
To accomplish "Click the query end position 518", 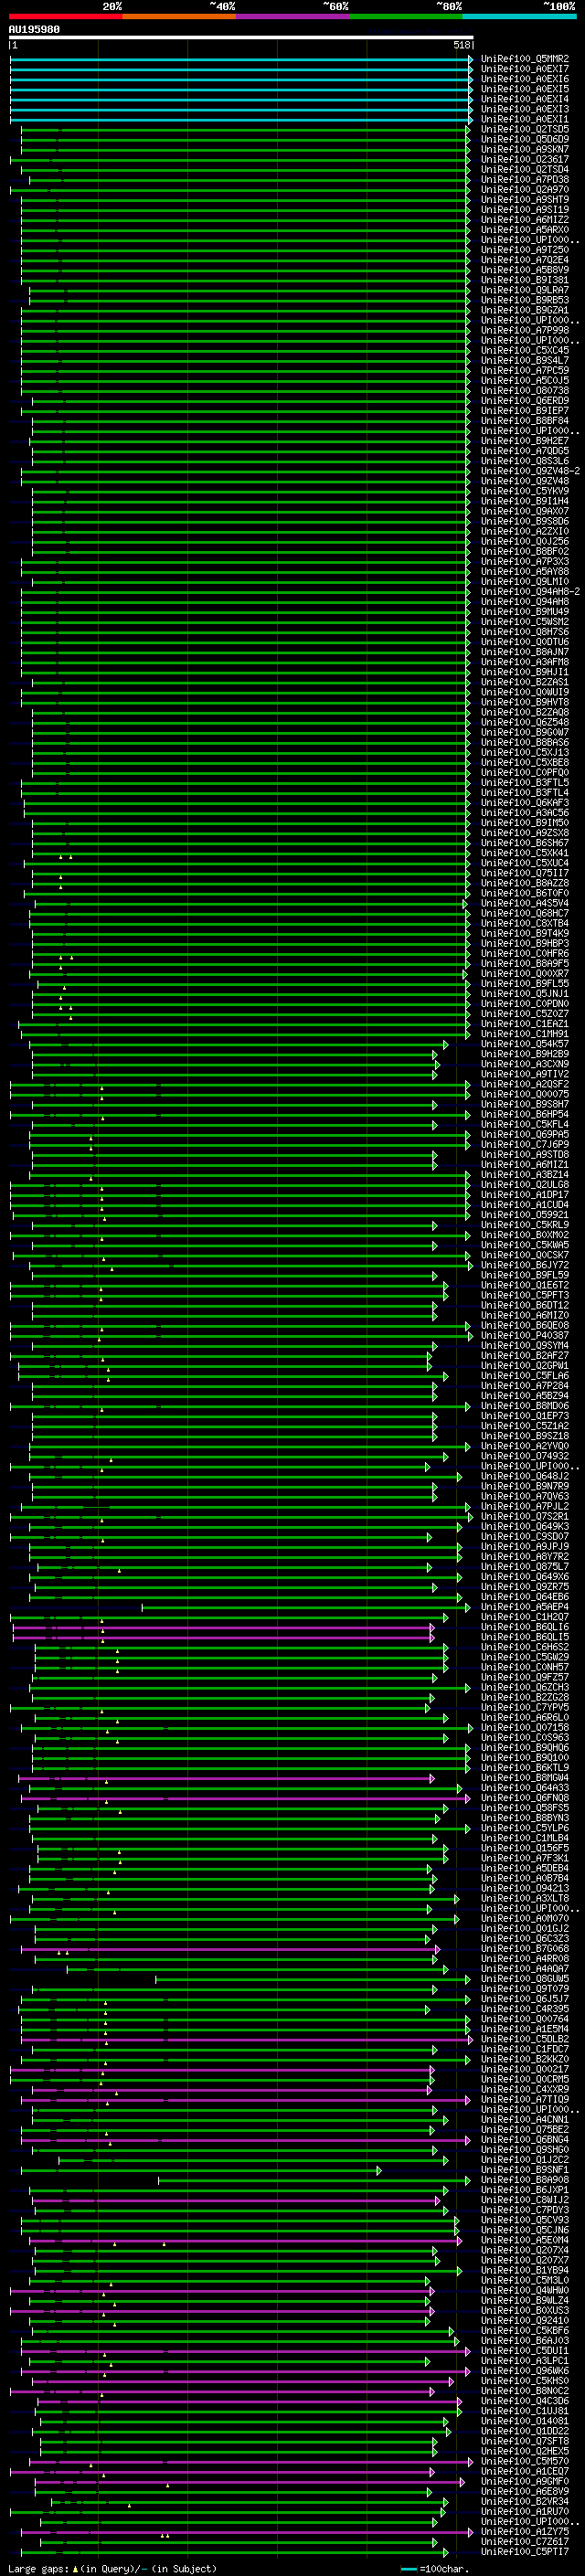I will (x=461, y=45).
